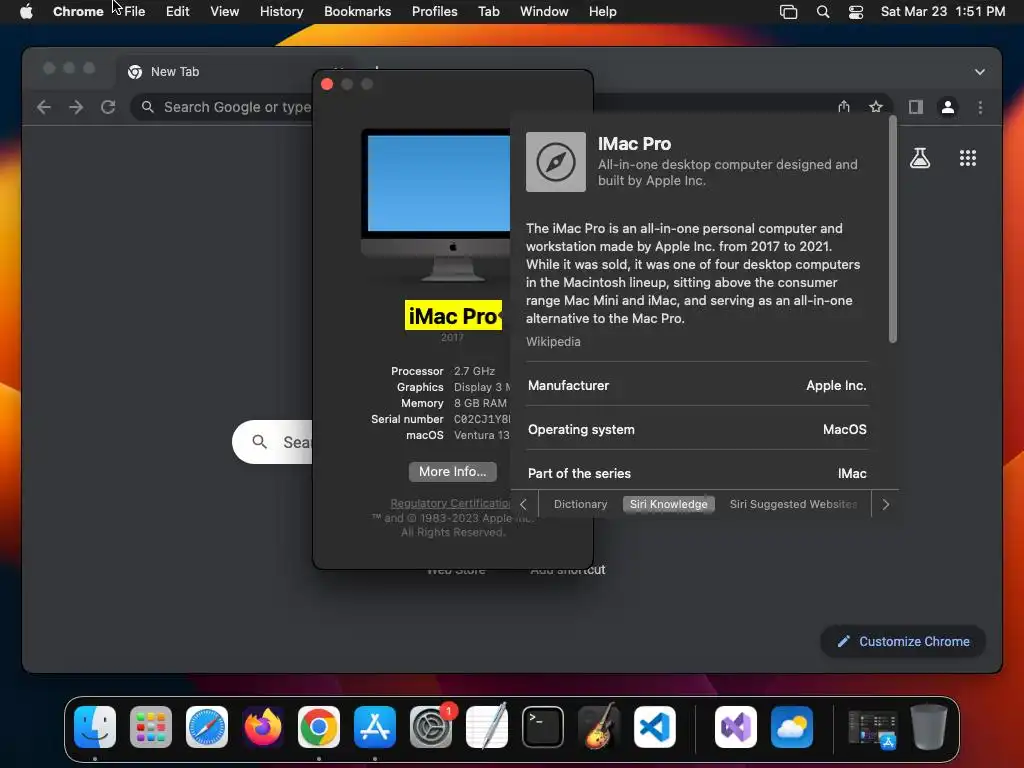Switch to the Dictionary lookup tab
1024x768 pixels.
click(x=581, y=504)
